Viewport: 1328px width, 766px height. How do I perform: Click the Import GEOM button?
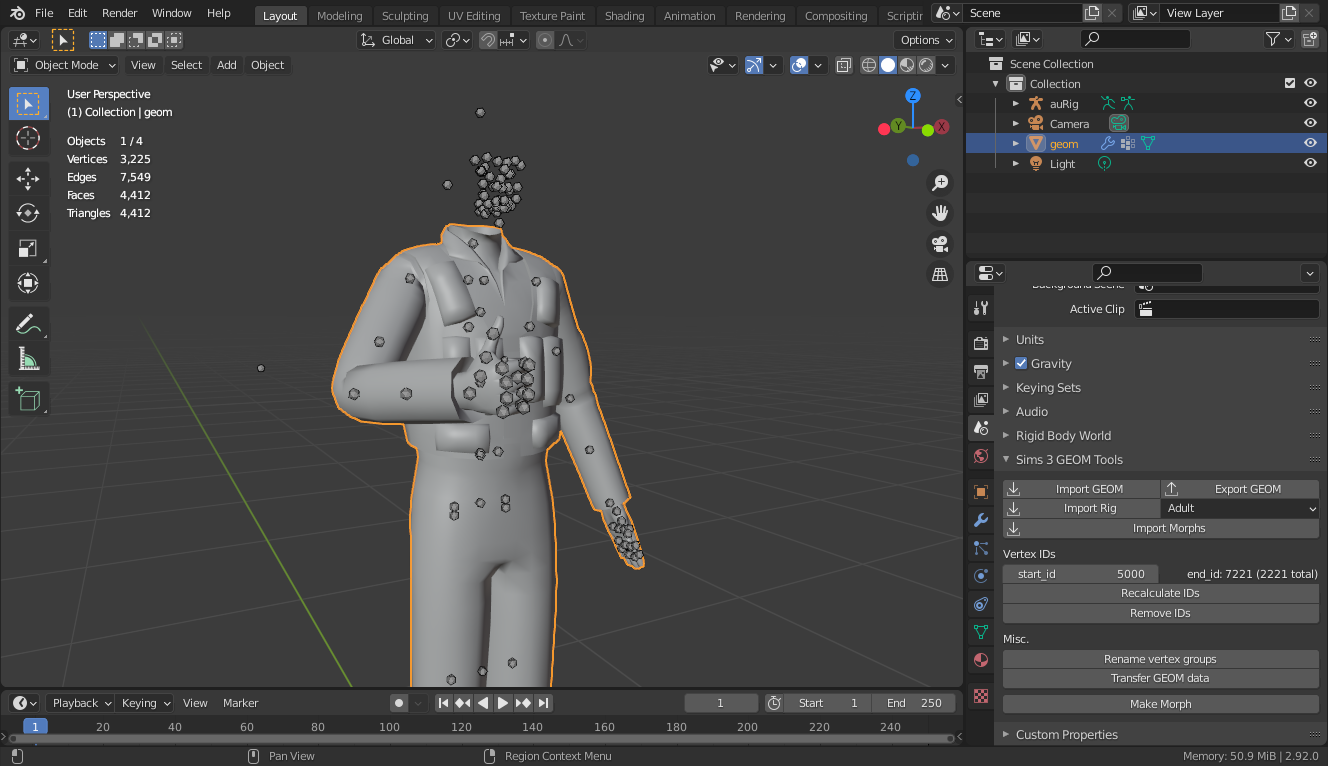1081,489
